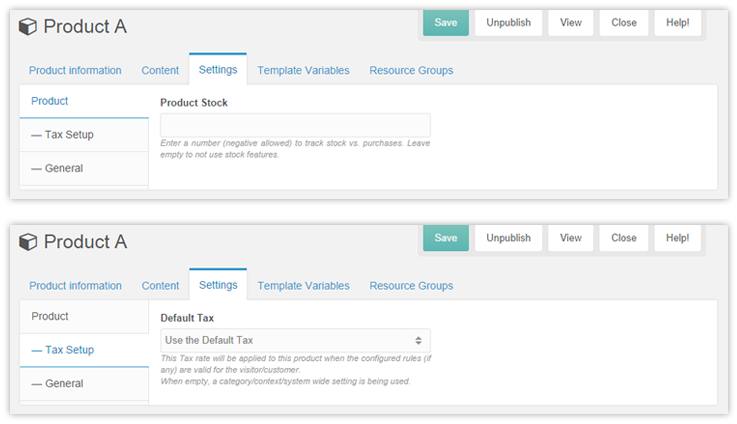
Task: Open Tax Setup side tab in upper panel
Action: [x=84, y=135]
